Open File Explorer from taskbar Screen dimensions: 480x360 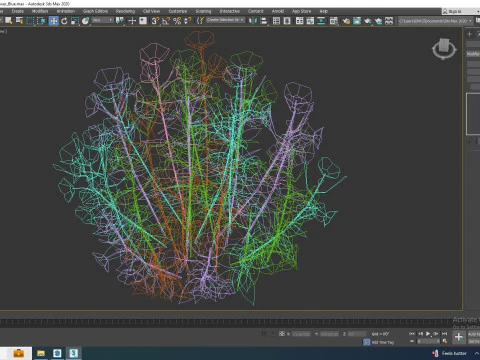41,353
